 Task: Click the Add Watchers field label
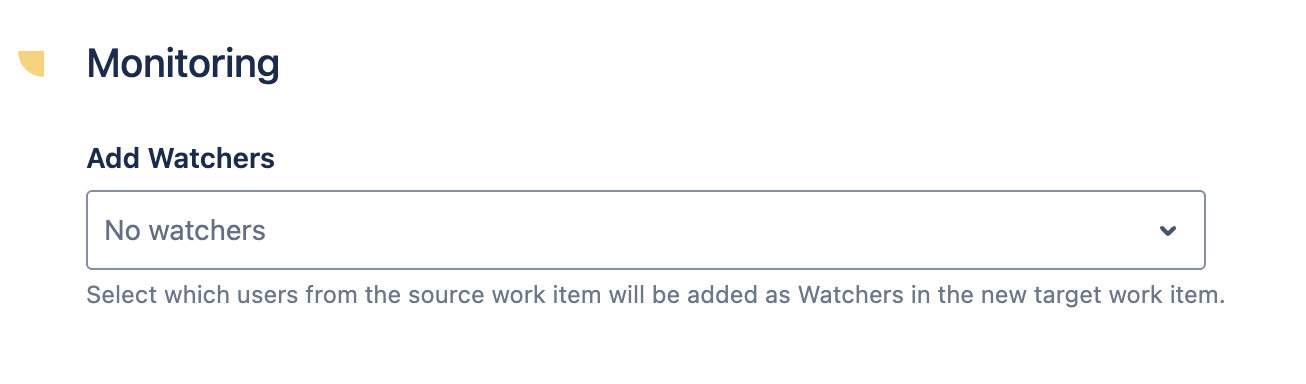181,158
